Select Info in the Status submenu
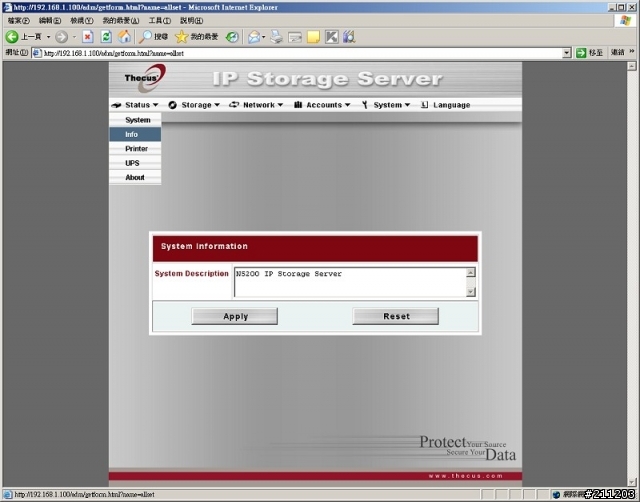 [x=135, y=134]
